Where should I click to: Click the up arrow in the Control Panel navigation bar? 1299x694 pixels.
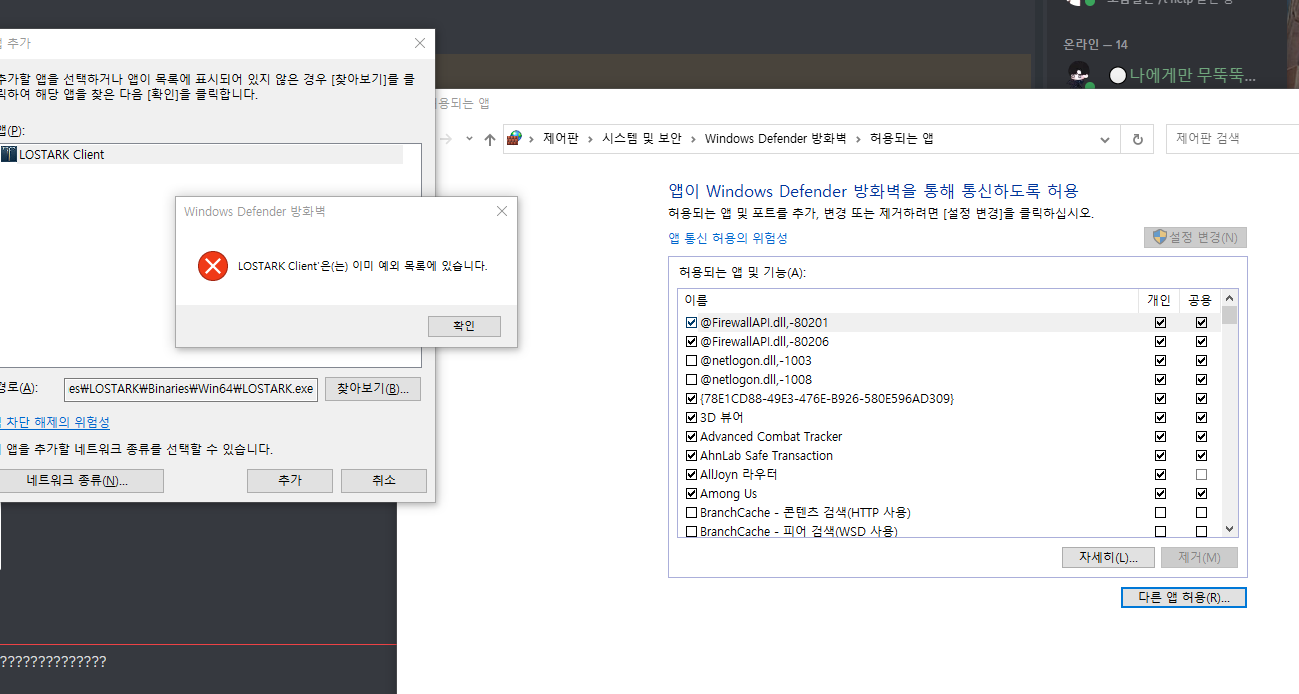(x=489, y=140)
